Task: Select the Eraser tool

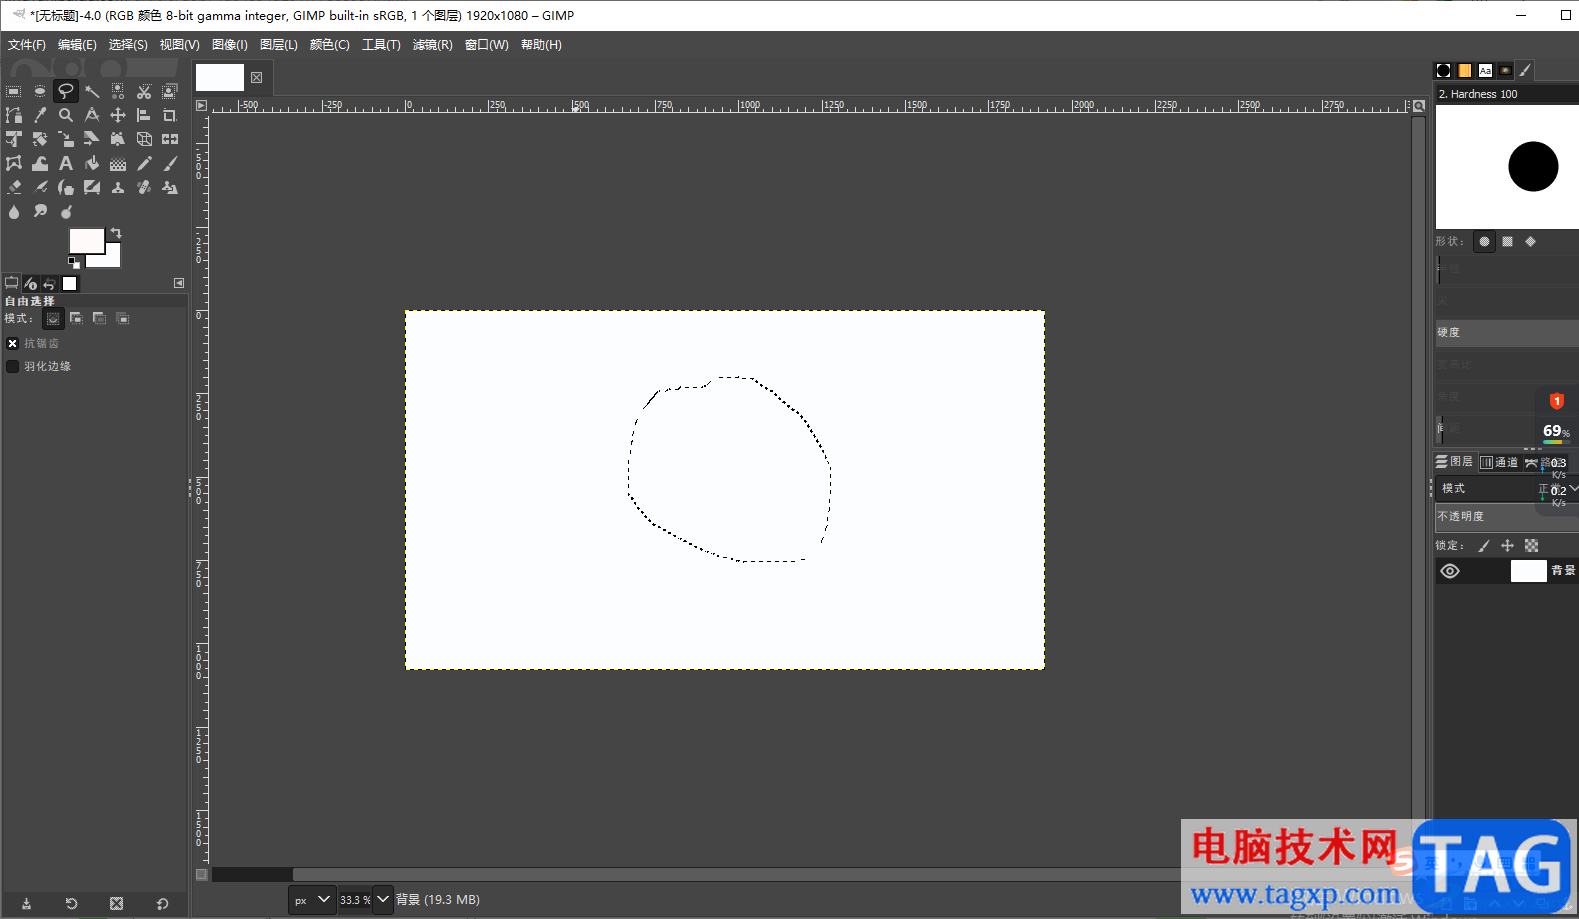Action: [14, 187]
